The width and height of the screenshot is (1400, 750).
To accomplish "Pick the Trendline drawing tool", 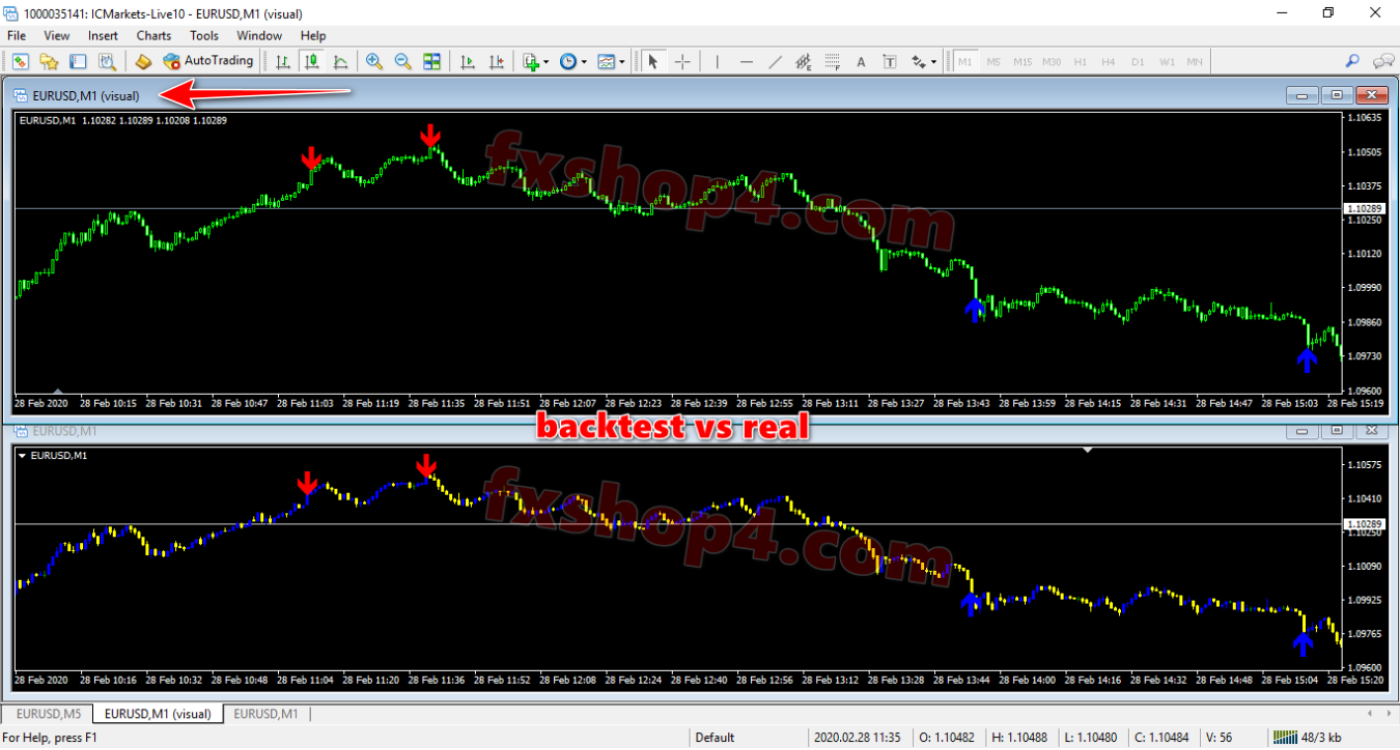I will pyautogui.click(x=775, y=61).
